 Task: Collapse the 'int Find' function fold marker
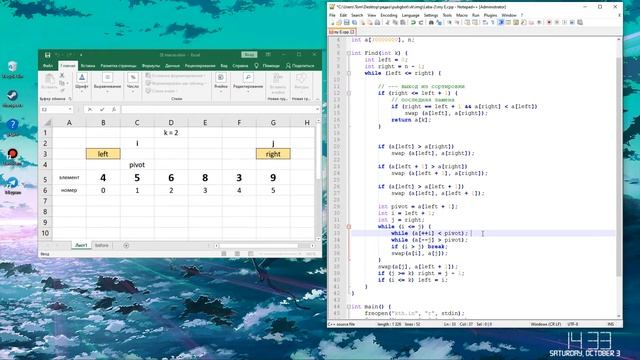click(349, 53)
